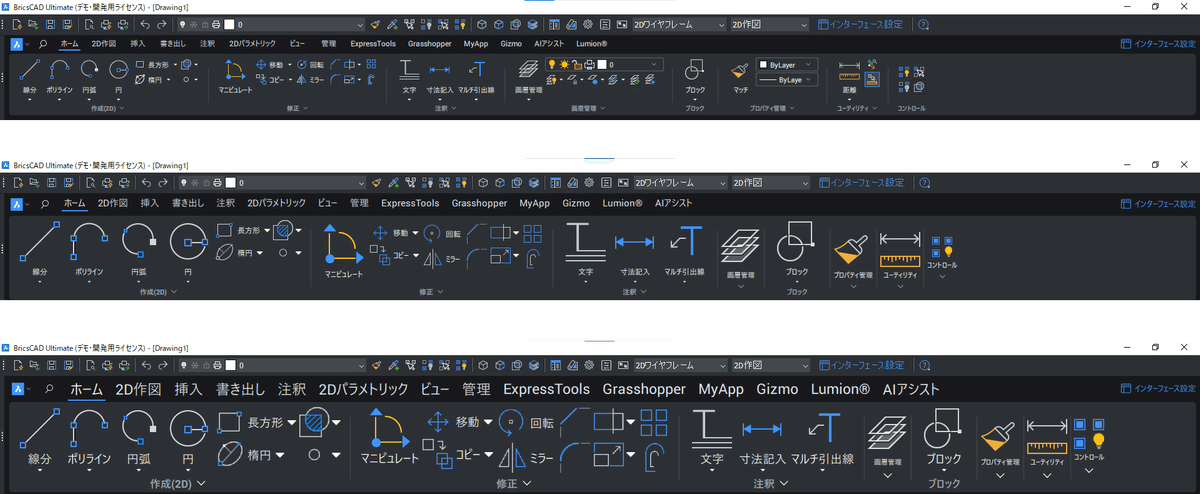Open ホーム tab in the top window
The height and width of the screenshot is (494, 1200).
coord(70,44)
